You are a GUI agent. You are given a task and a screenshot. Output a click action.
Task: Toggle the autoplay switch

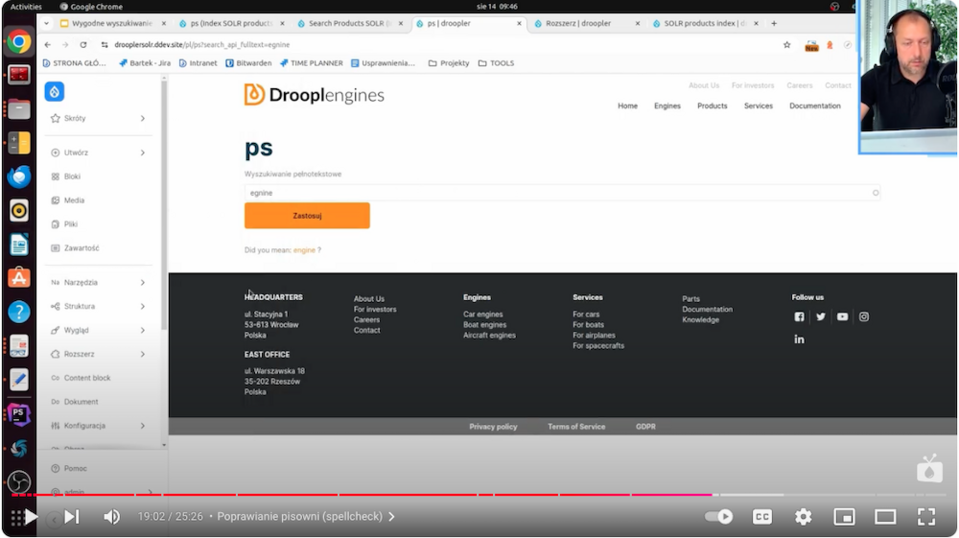pos(719,517)
